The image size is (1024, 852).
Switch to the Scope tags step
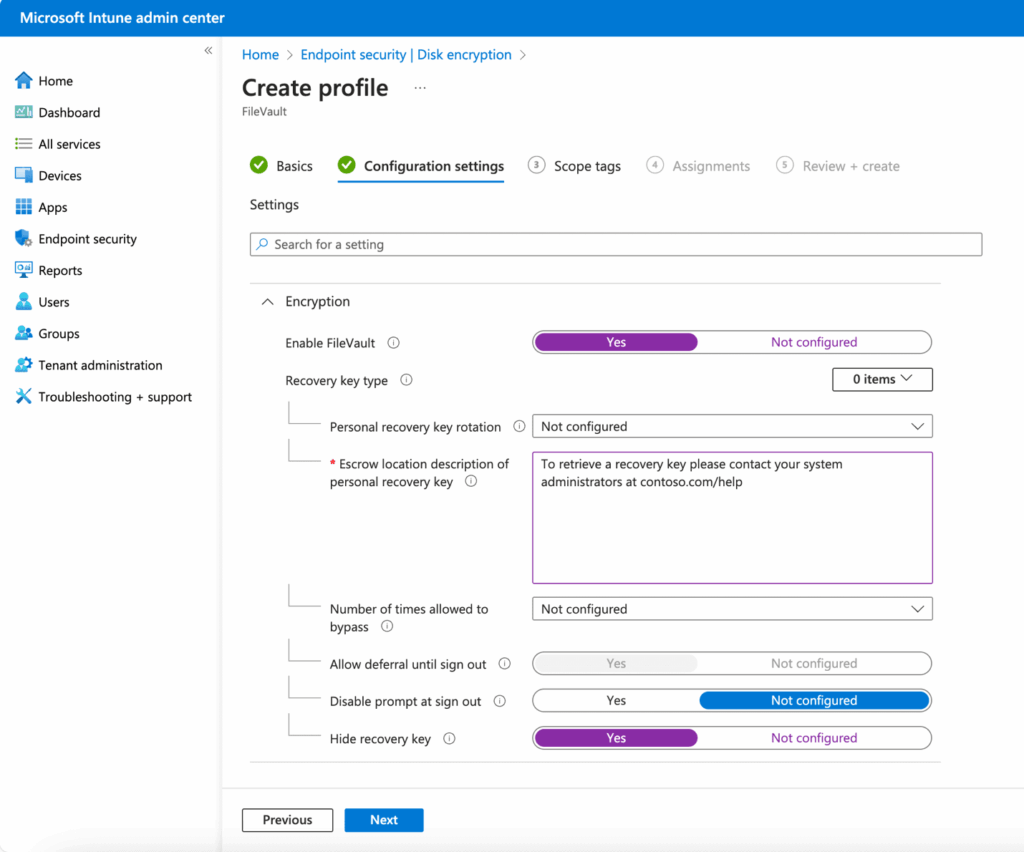click(575, 166)
